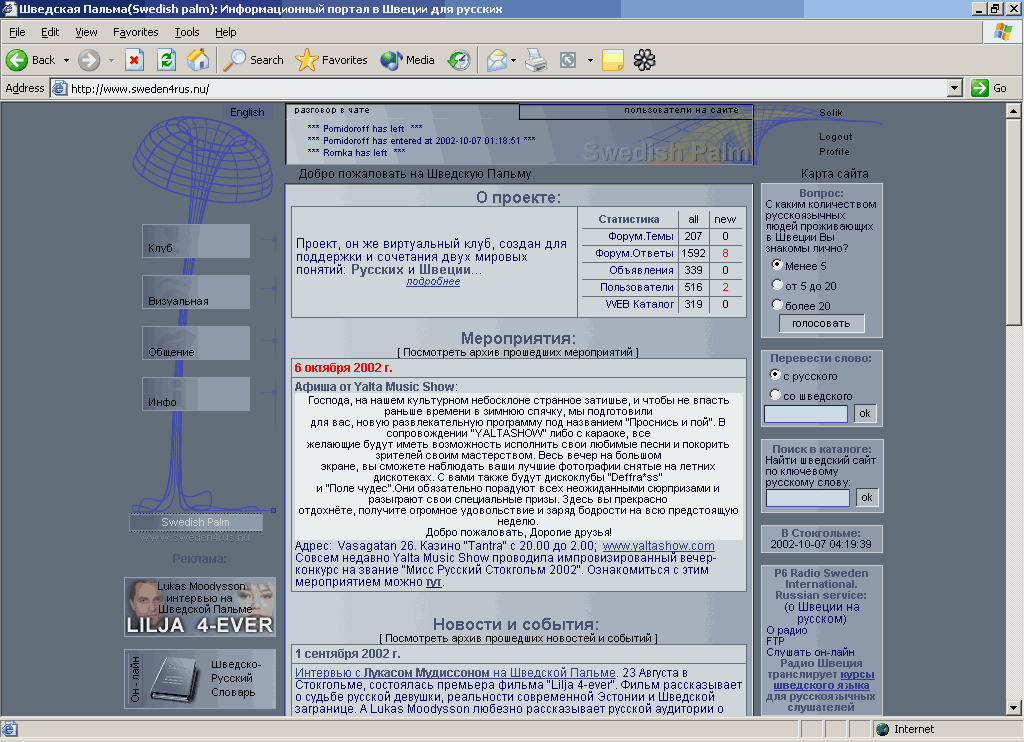
Task: Select the 'Менее 5' poll option
Action: coord(777,266)
